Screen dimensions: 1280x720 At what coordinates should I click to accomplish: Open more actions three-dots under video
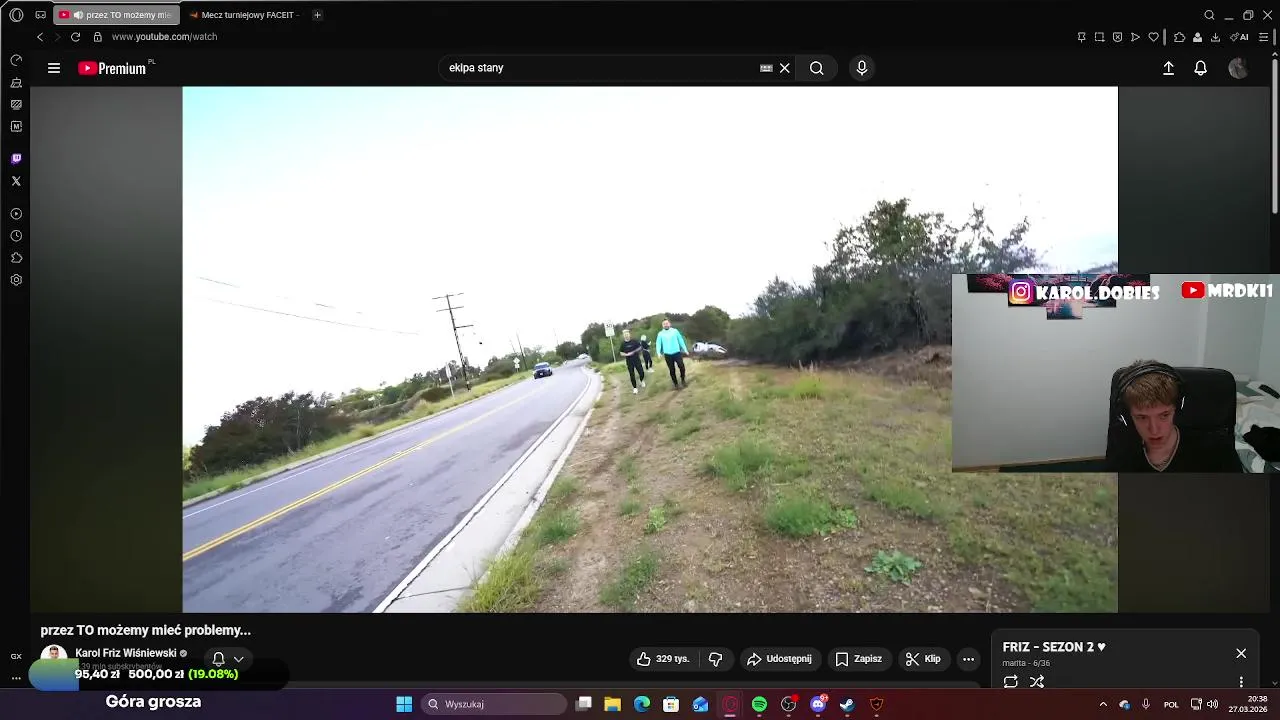tap(968, 659)
